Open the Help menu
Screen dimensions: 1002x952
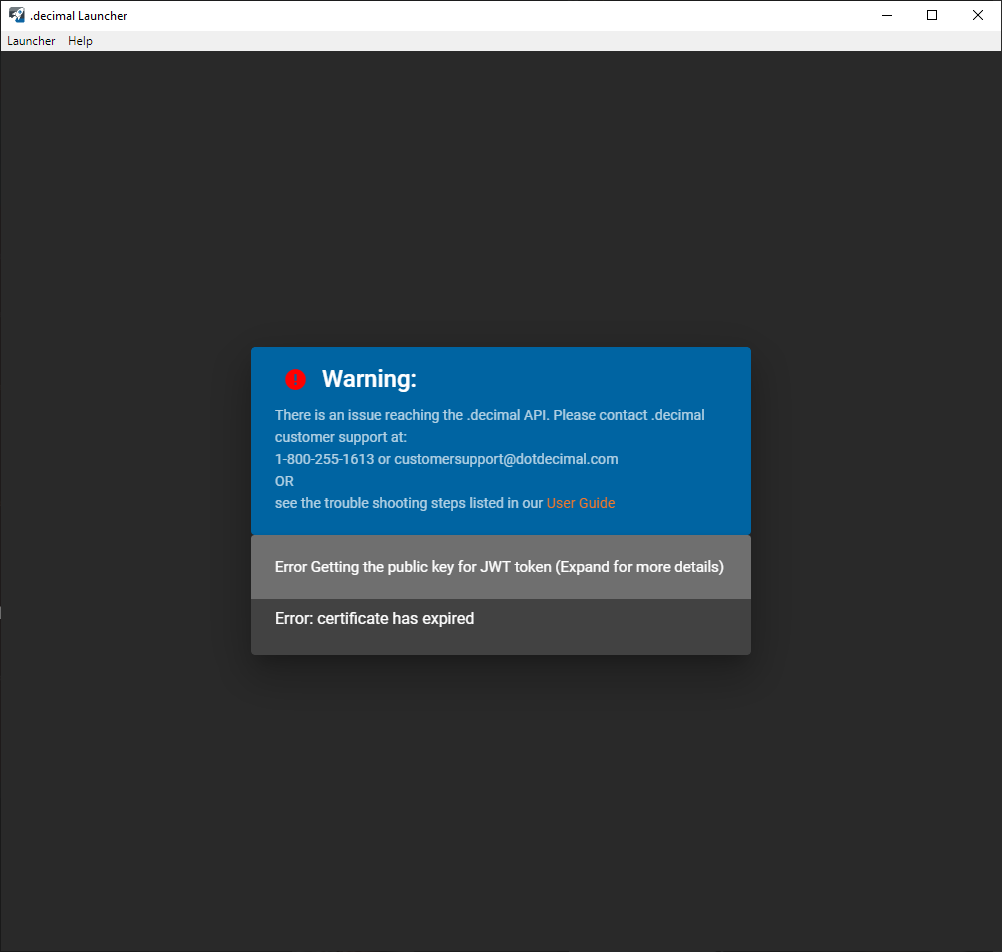tap(80, 41)
